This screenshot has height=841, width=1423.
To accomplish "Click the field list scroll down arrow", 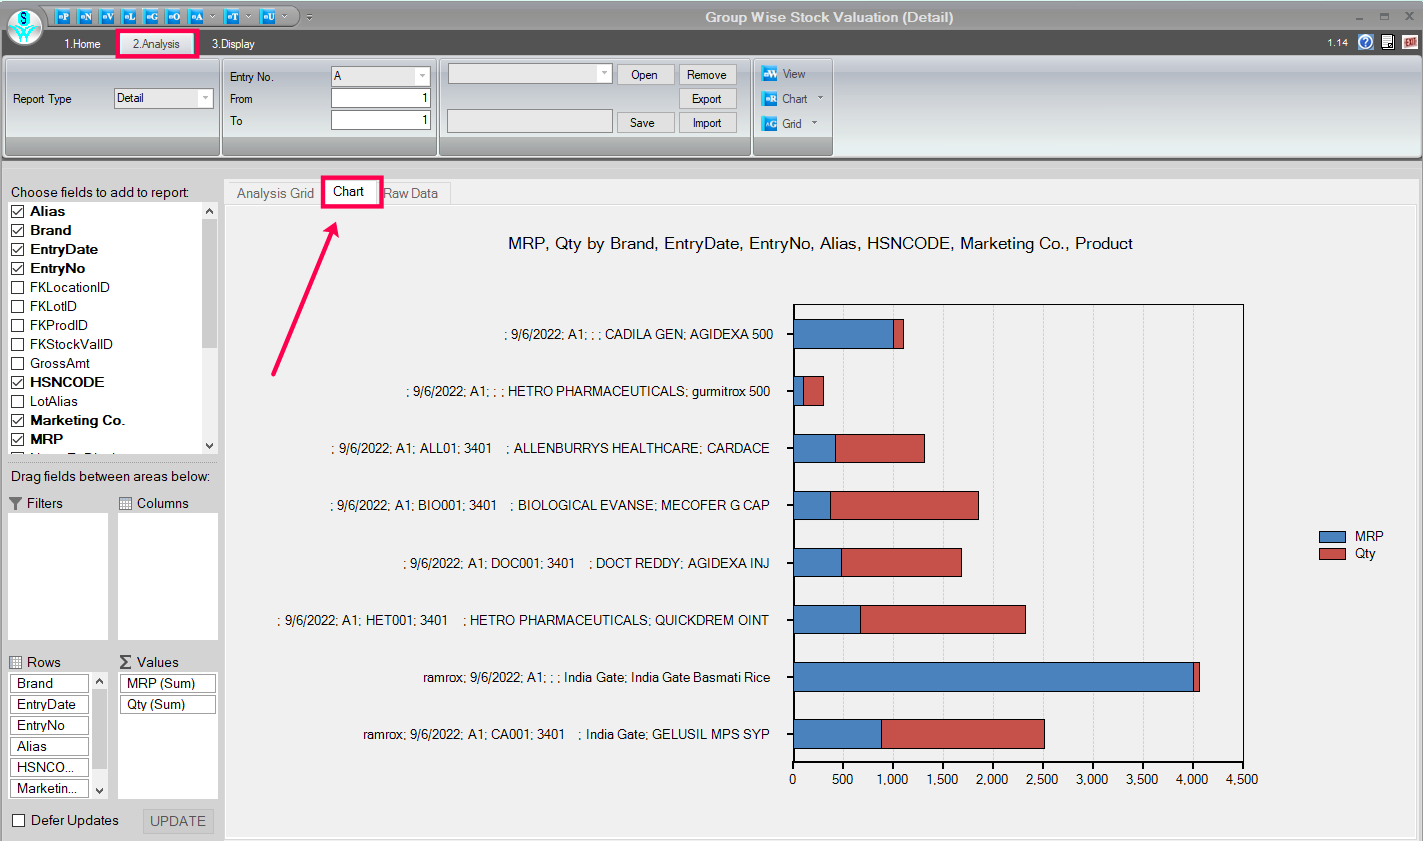I will coord(209,446).
